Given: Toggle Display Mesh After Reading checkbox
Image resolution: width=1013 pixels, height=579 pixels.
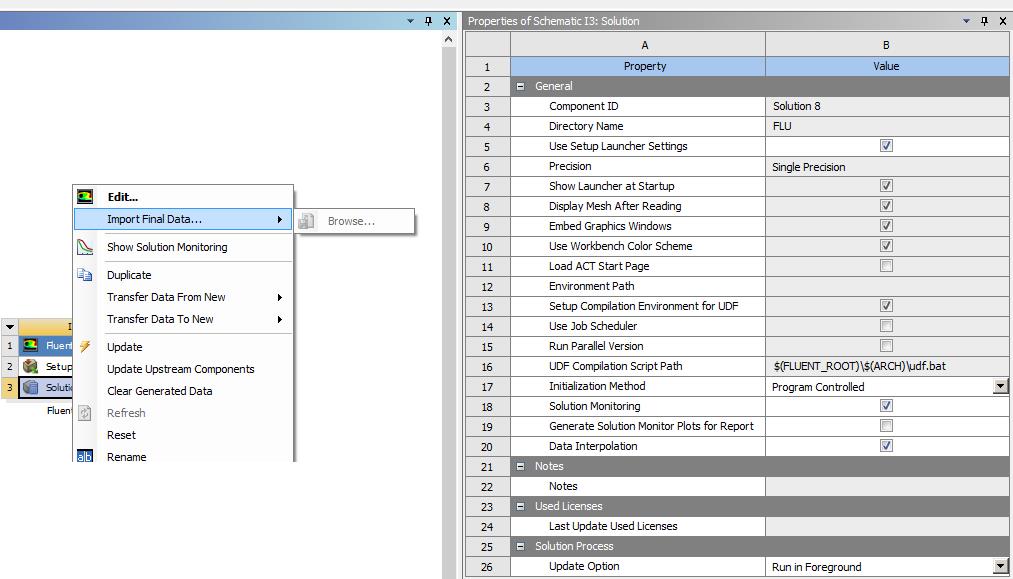Looking at the screenshot, I should point(886,206).
